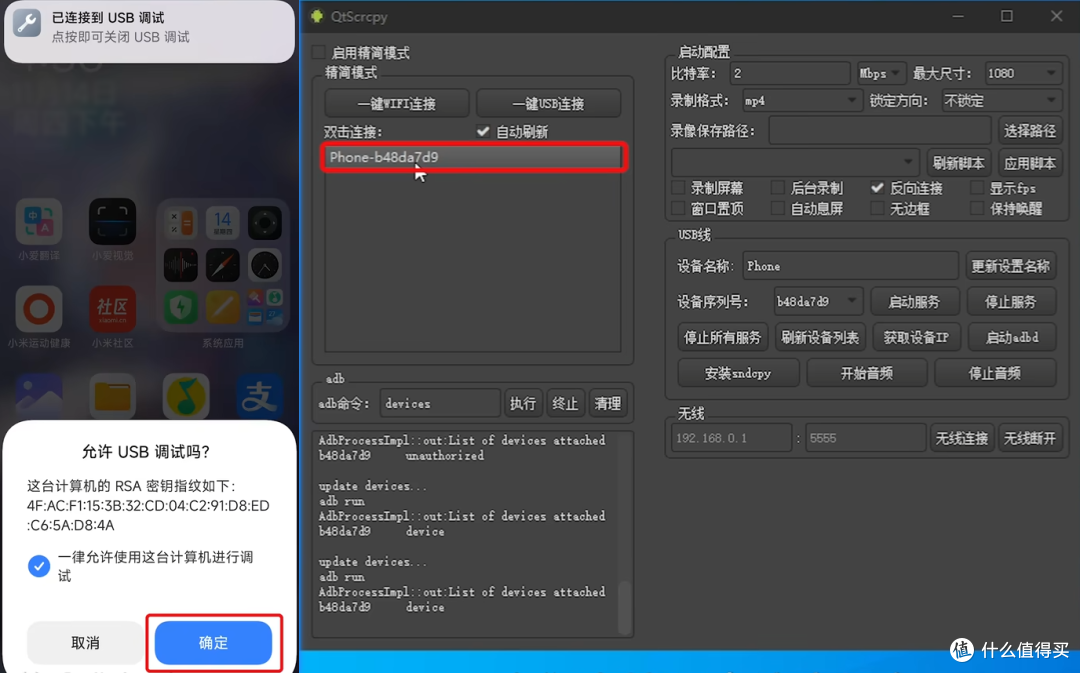This screenshot has width=1080, height=673.
Task: Open the 小爱翻译 app on the phone screen
Action: coord(39,222)
